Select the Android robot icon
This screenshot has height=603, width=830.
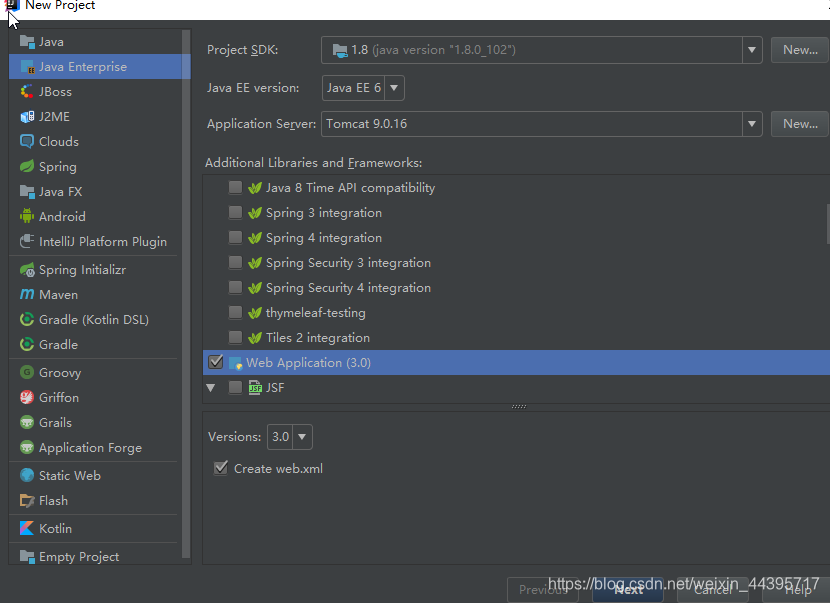click(x=26, y=216)
